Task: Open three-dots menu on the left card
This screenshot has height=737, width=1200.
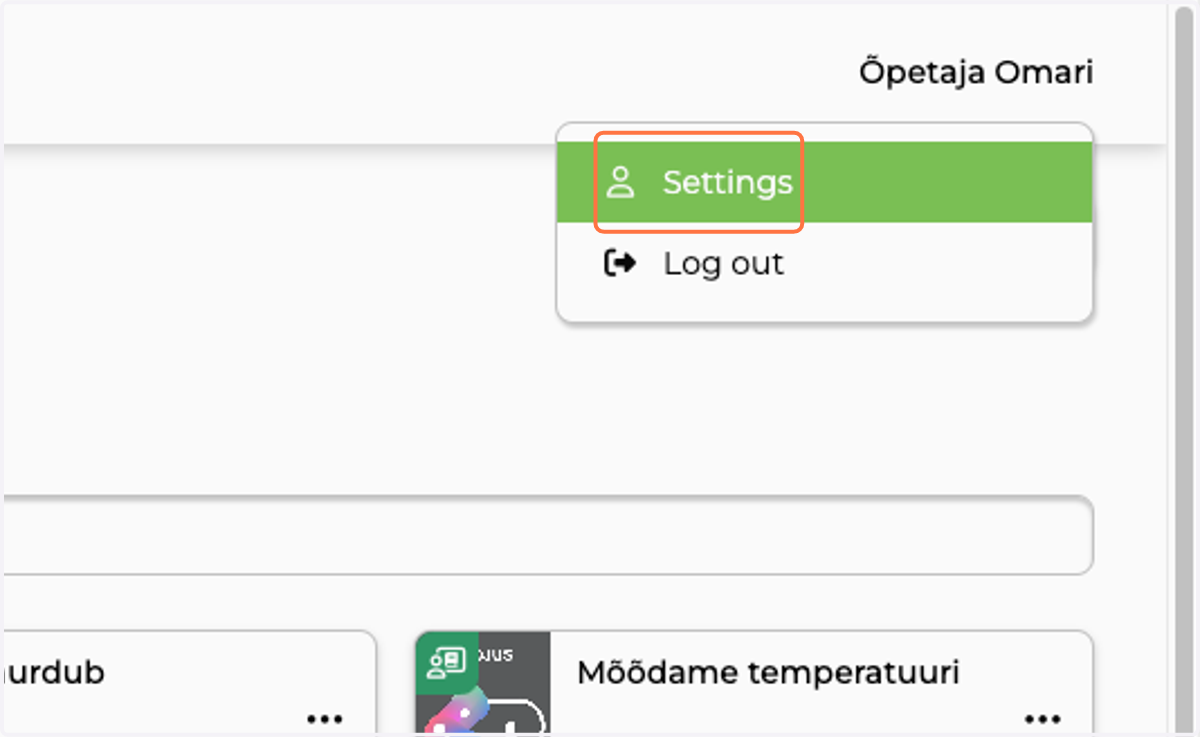Action: [325, 719]
